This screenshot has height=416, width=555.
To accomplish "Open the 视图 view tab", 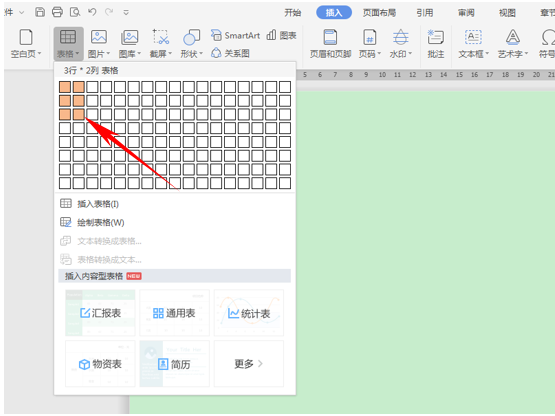I will pos(507,13).
